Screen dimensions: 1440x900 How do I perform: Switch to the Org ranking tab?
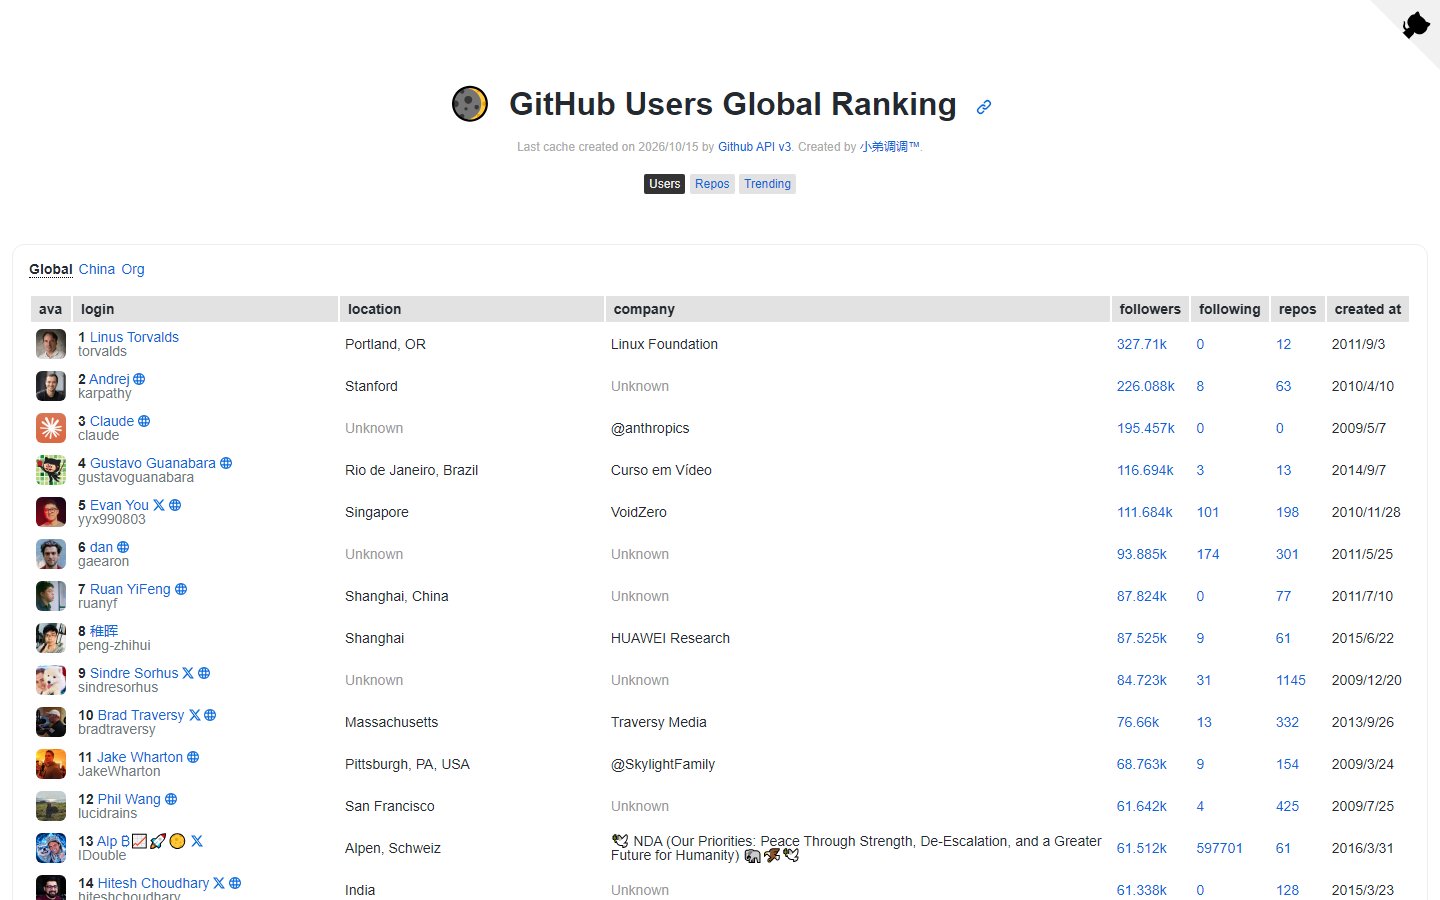(x=133, y=269)
